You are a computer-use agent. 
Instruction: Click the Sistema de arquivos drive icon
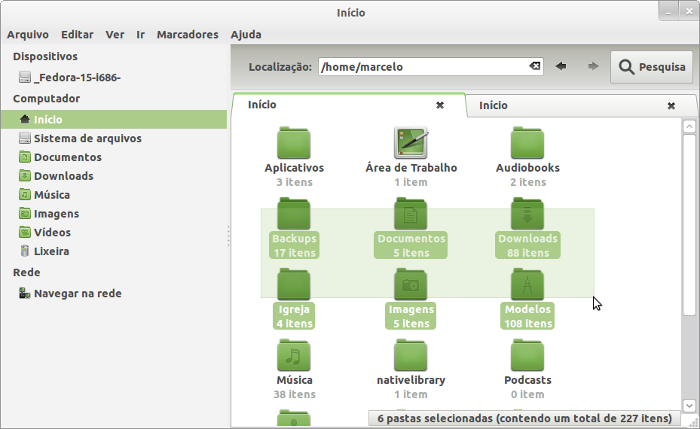(25, 138)
